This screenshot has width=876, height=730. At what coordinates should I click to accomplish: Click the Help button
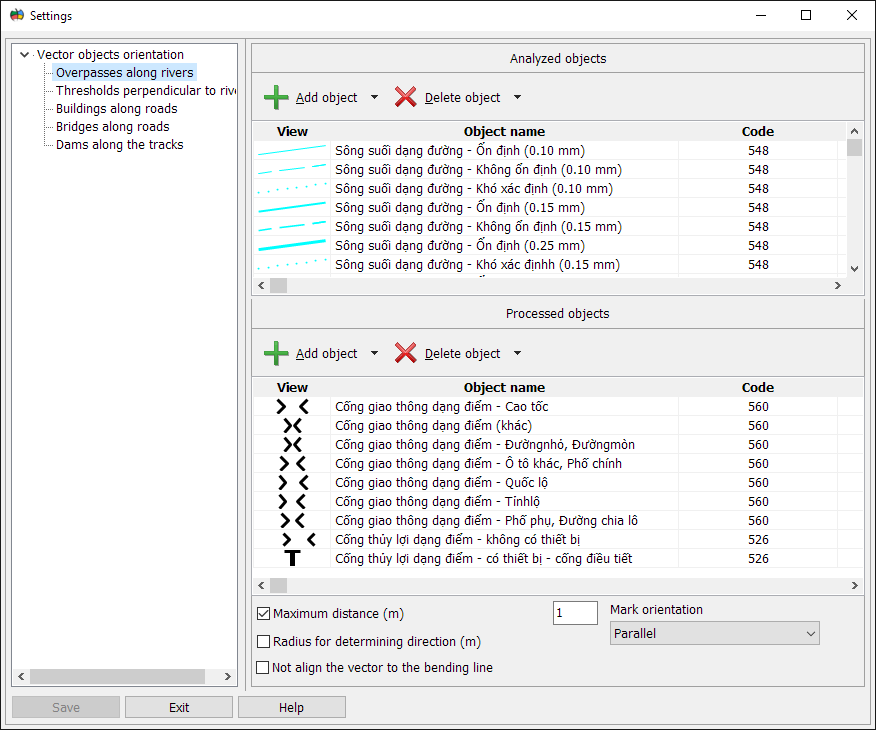(292, 707)
